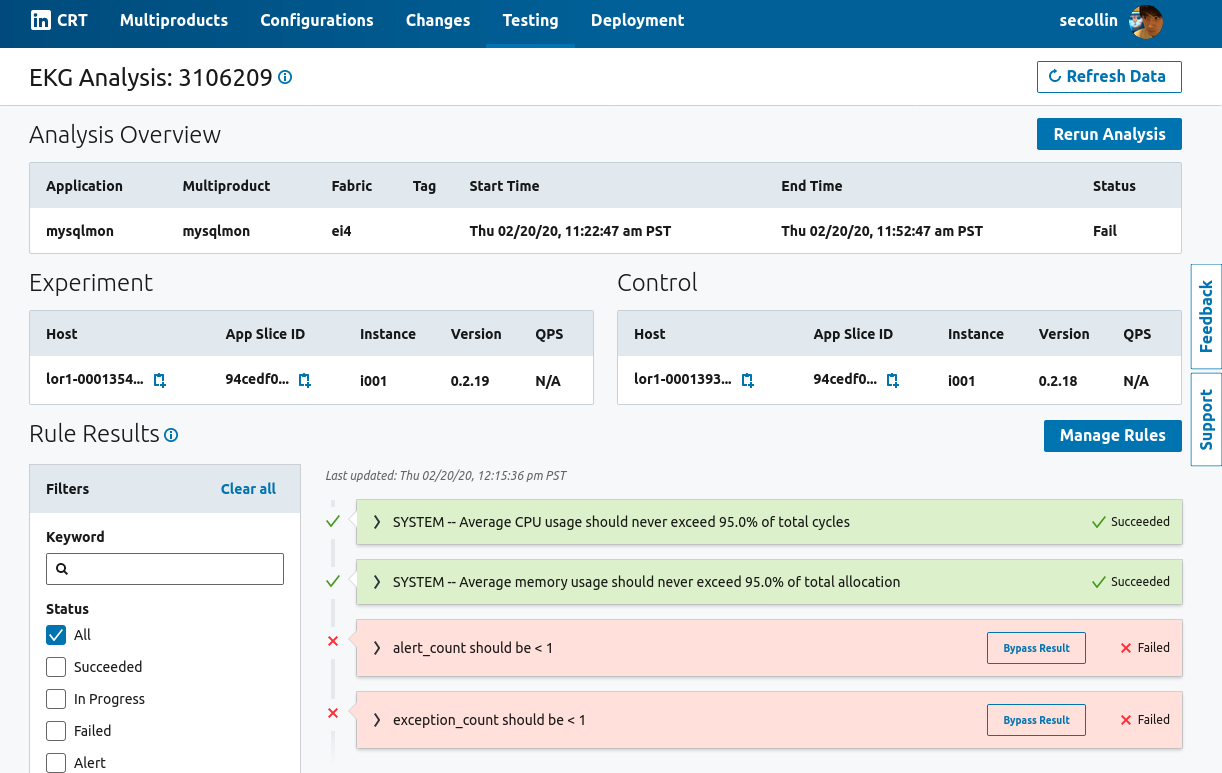The height and width of the screenshot is (773, 1222).
Task: Click the Refresh Data button
Action: pyautogui.click(x=1109, y=77)
